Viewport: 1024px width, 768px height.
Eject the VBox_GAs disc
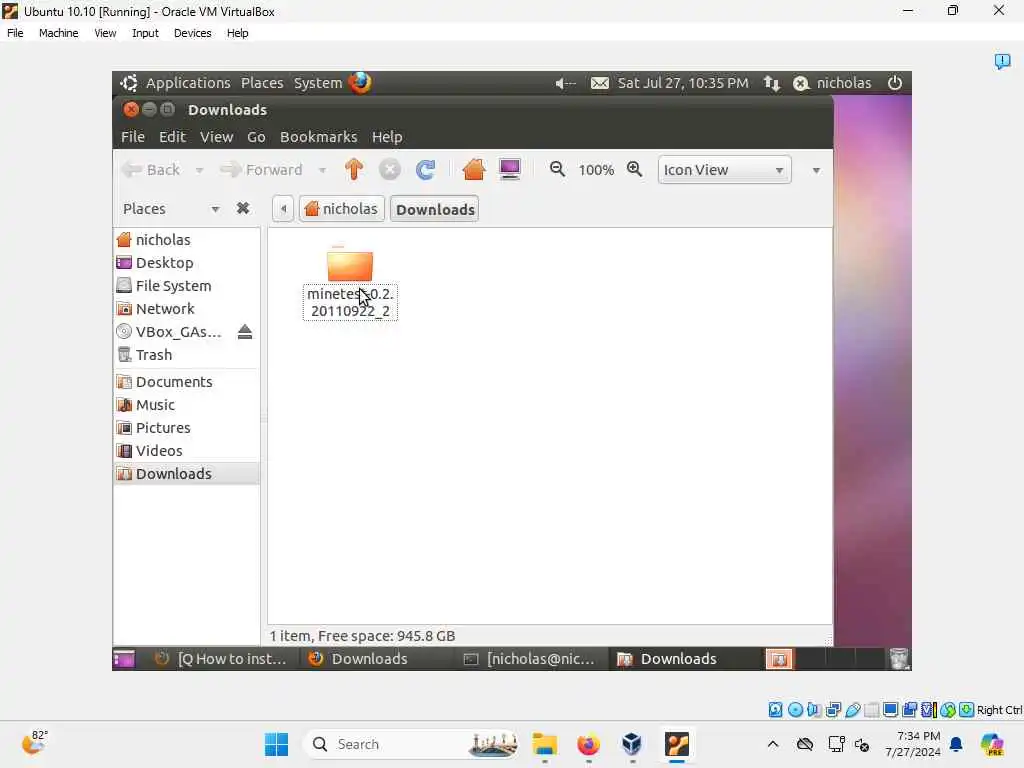tap(245, 332)
